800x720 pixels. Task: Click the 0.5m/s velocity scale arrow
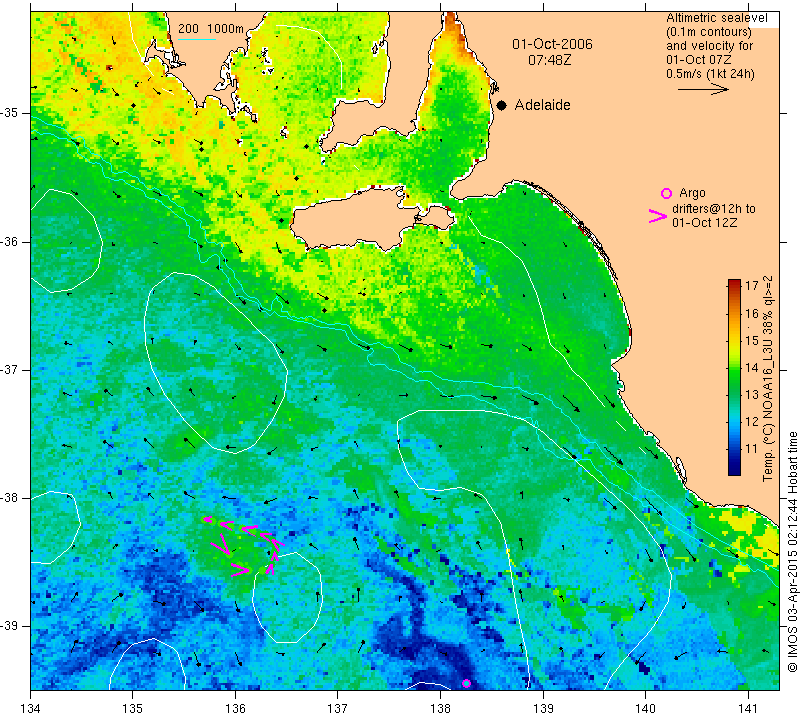click(703, 89)
